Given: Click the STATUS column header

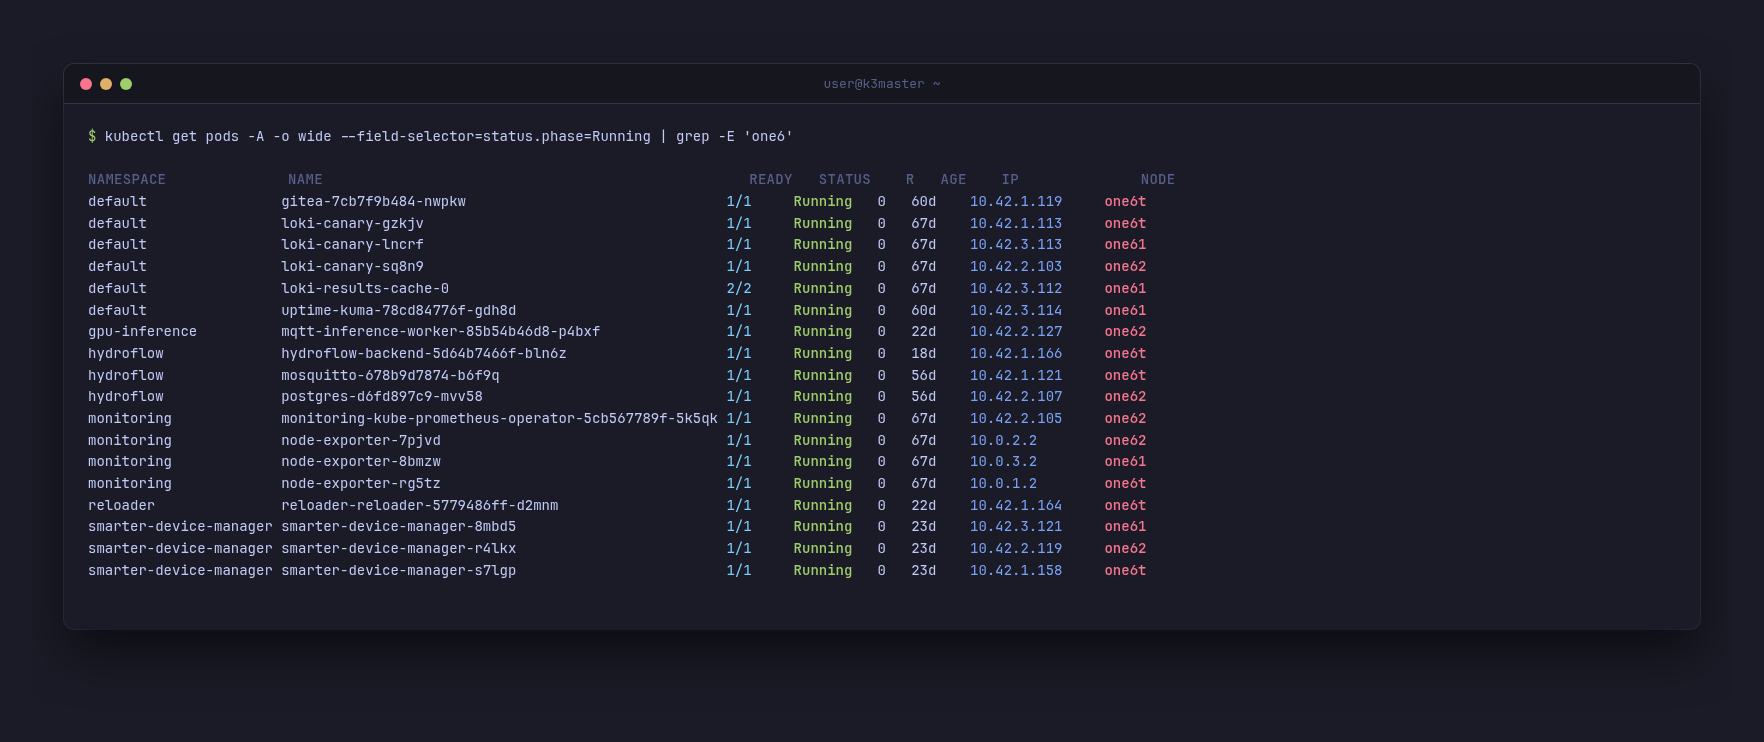Looking at the screenshot, I should coord(845,180).
